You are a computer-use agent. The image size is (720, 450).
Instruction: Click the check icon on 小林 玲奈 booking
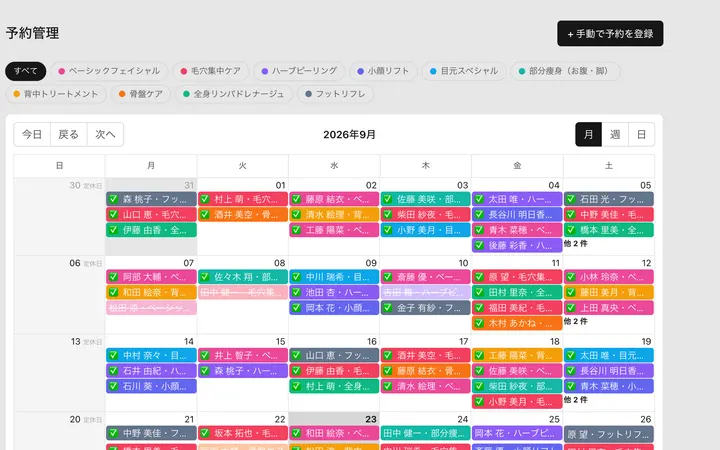[571, 277]
